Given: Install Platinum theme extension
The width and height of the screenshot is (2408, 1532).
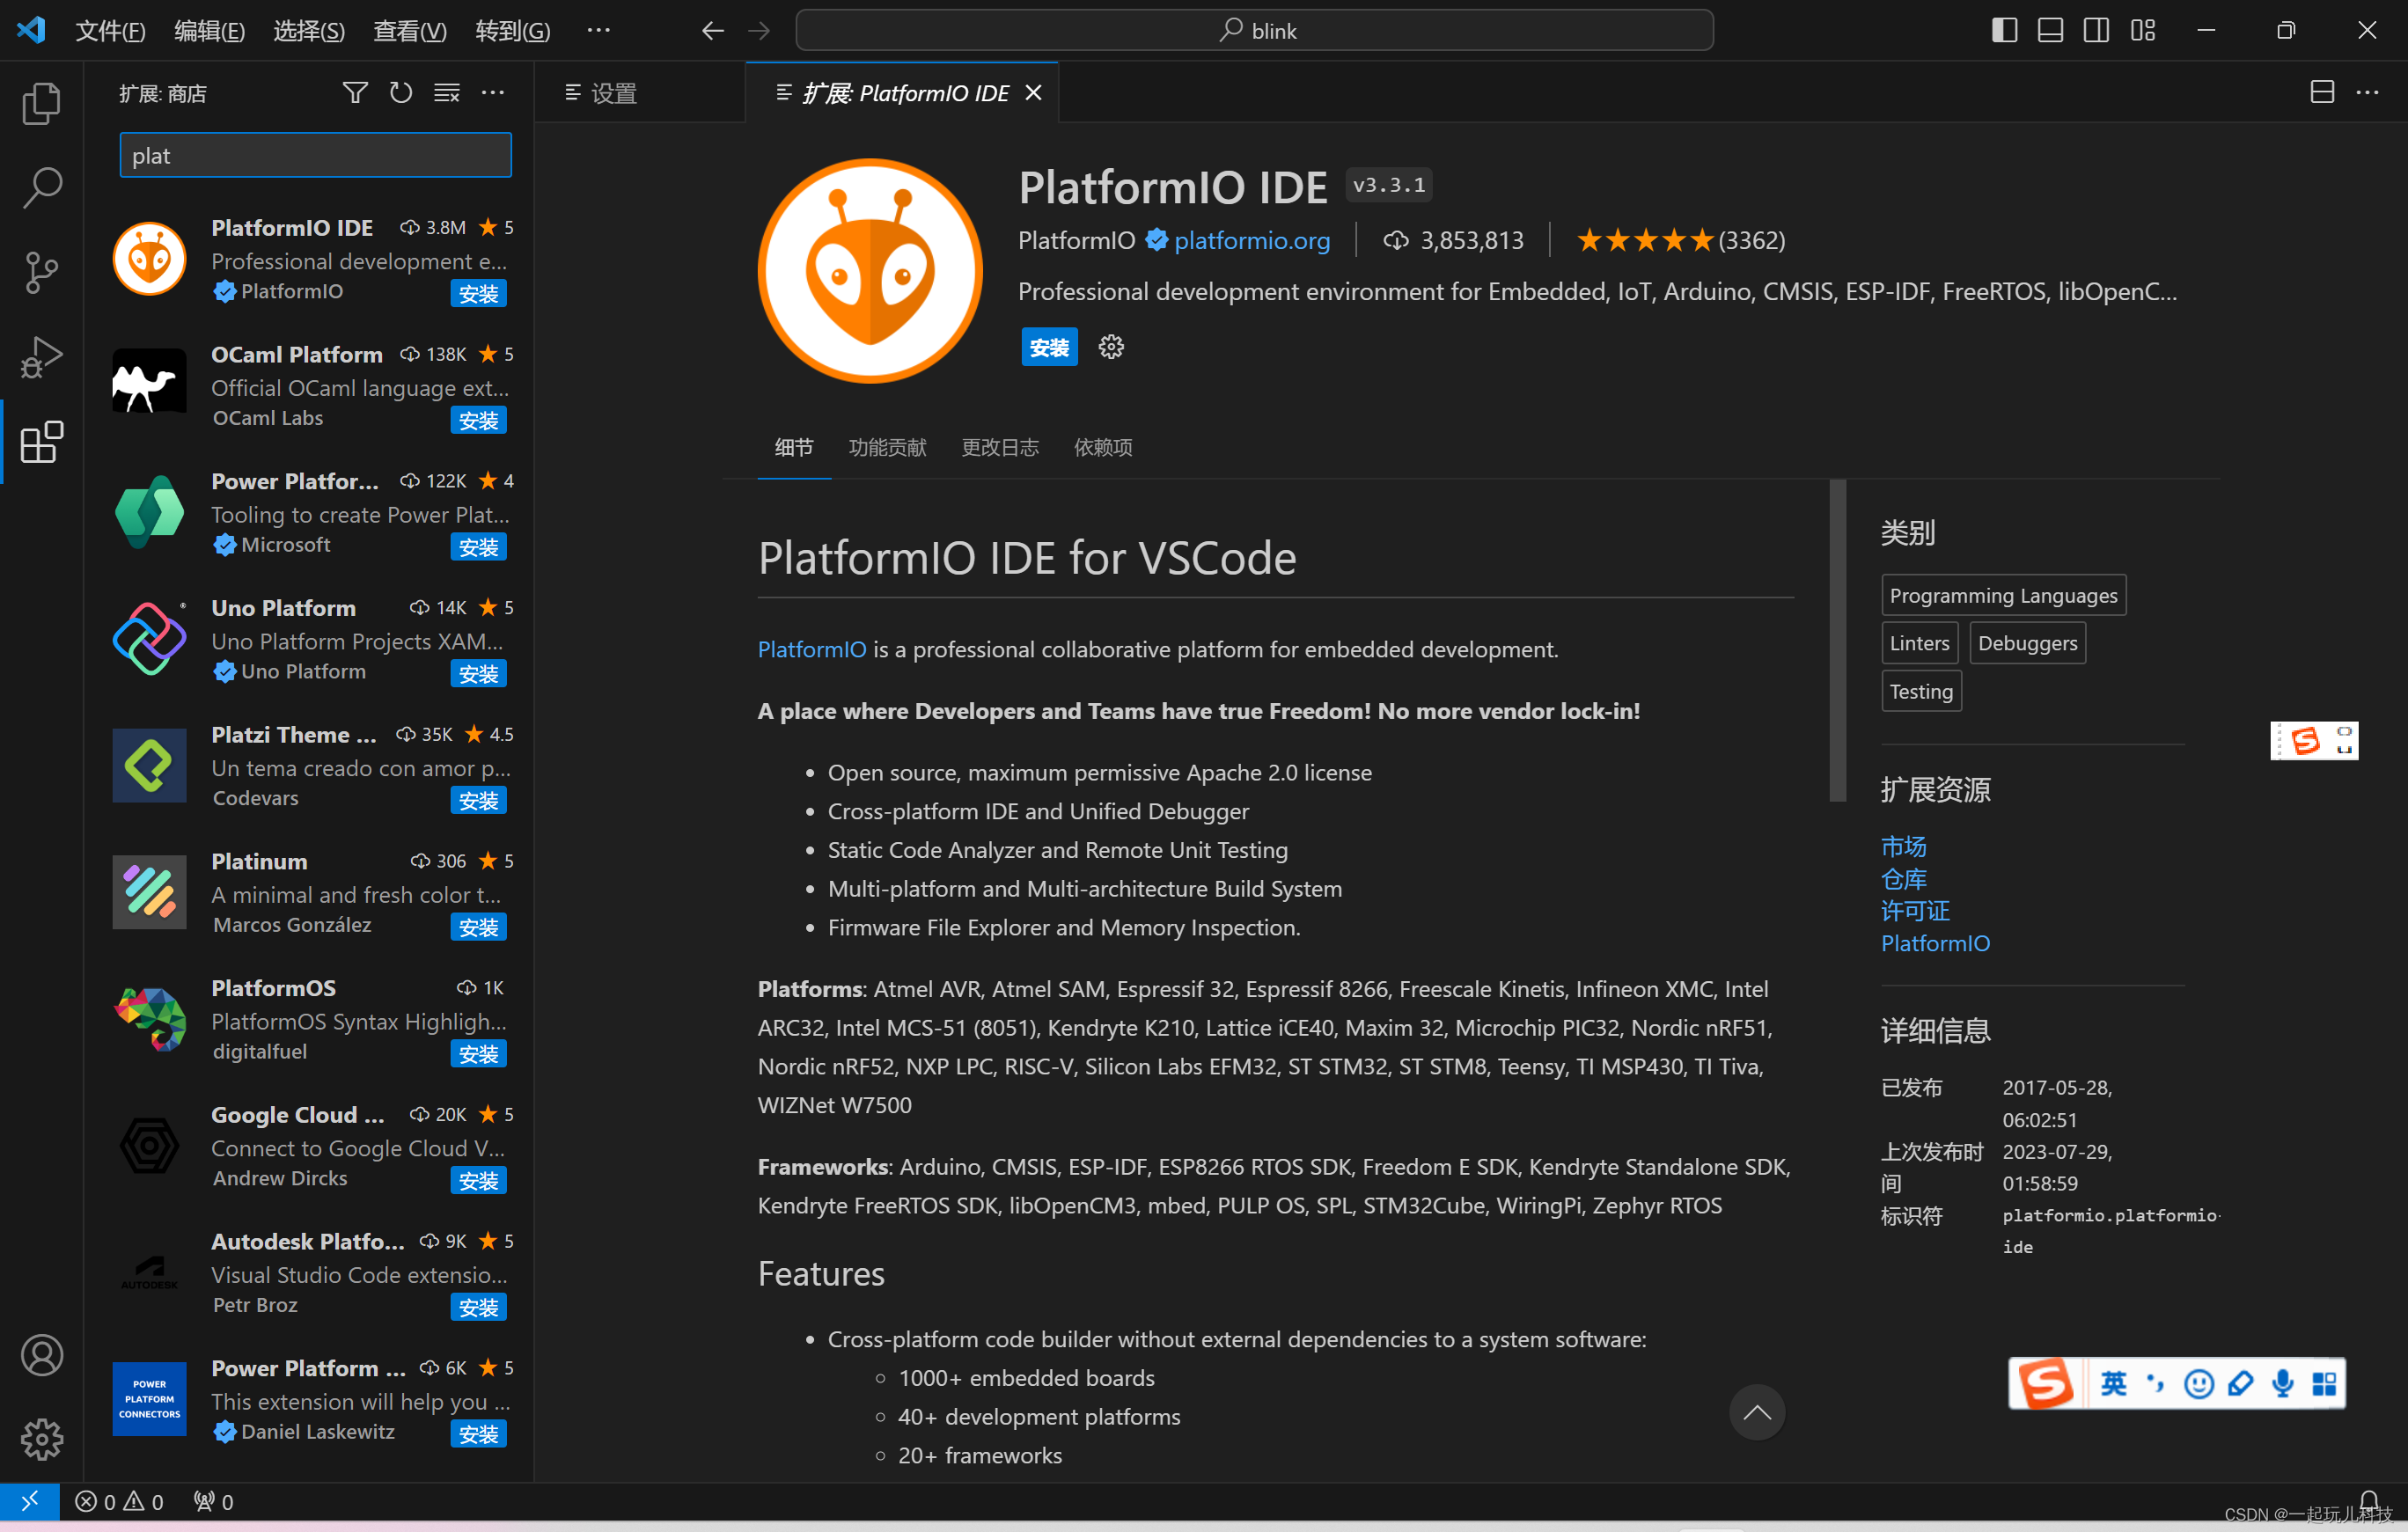Looking at the screenshot, I should 478,928.
